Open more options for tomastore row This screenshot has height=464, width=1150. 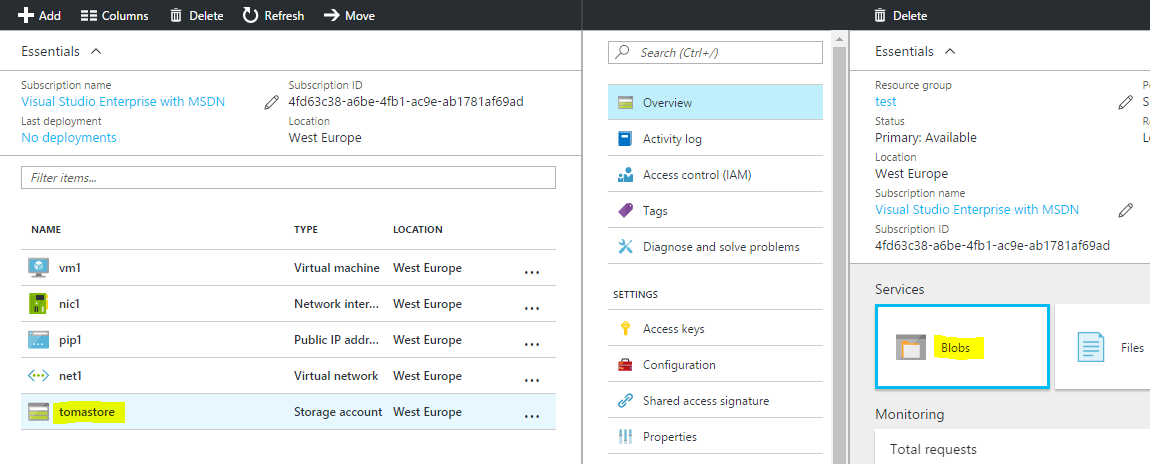(x=532, y=416)
